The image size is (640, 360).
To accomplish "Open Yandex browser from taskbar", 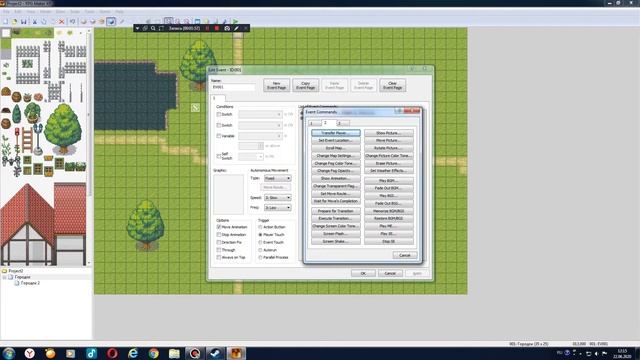I will 29,353.
